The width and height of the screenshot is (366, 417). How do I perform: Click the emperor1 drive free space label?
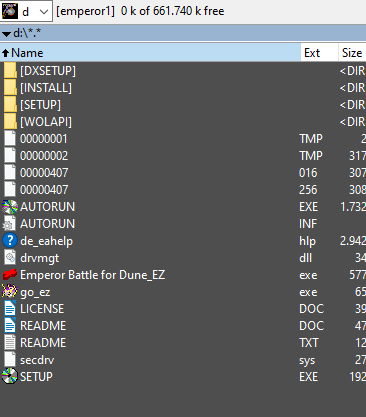(140, 11)
